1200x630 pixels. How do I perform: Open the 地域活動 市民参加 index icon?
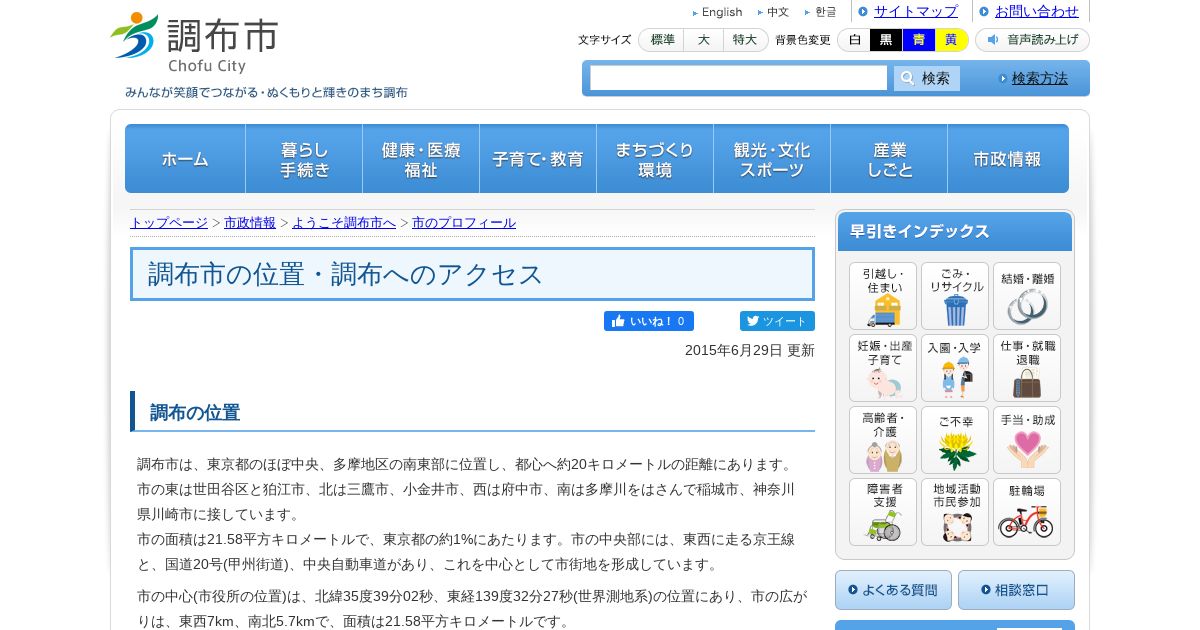955,512
